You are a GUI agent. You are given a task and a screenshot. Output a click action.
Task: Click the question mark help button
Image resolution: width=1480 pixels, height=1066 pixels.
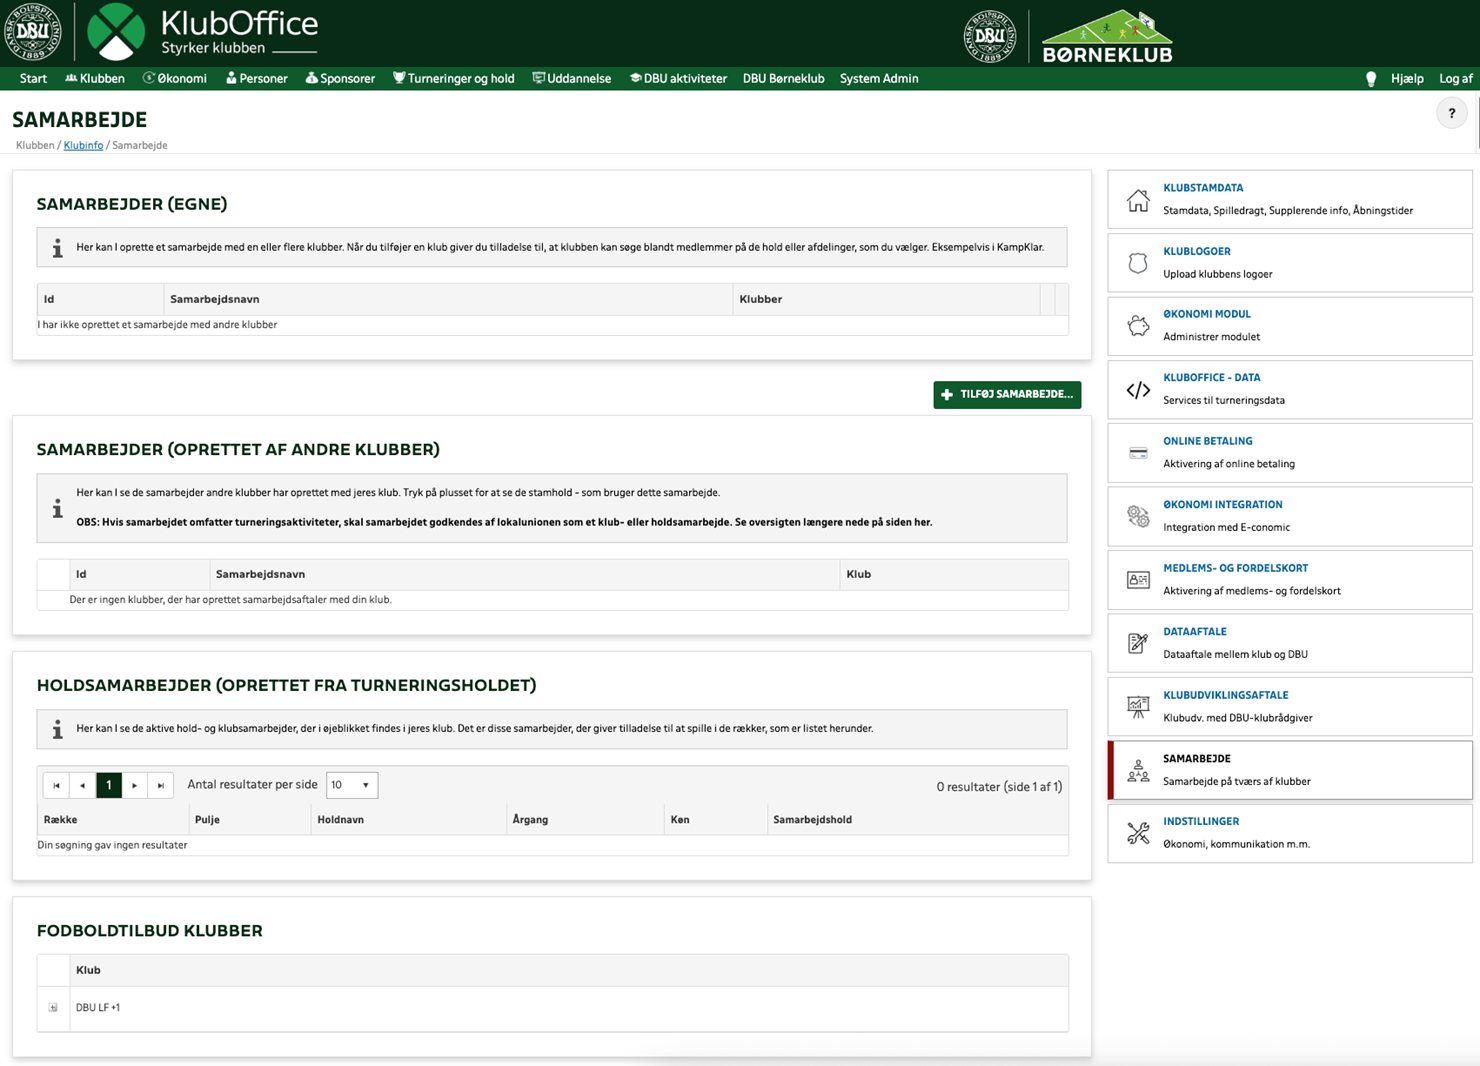pyautogui.click(x=1451, y=114)
